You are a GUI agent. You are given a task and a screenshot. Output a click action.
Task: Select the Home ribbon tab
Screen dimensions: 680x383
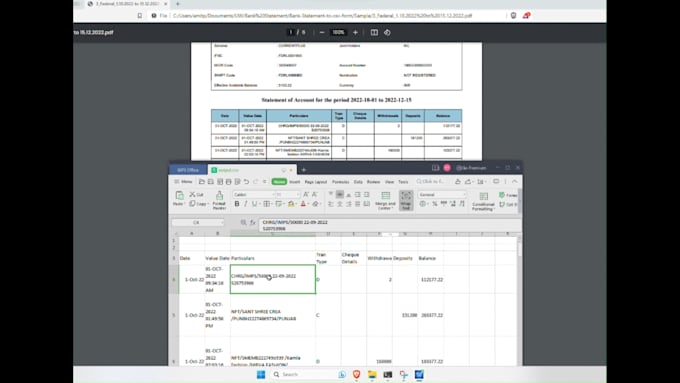pos(279,182)
